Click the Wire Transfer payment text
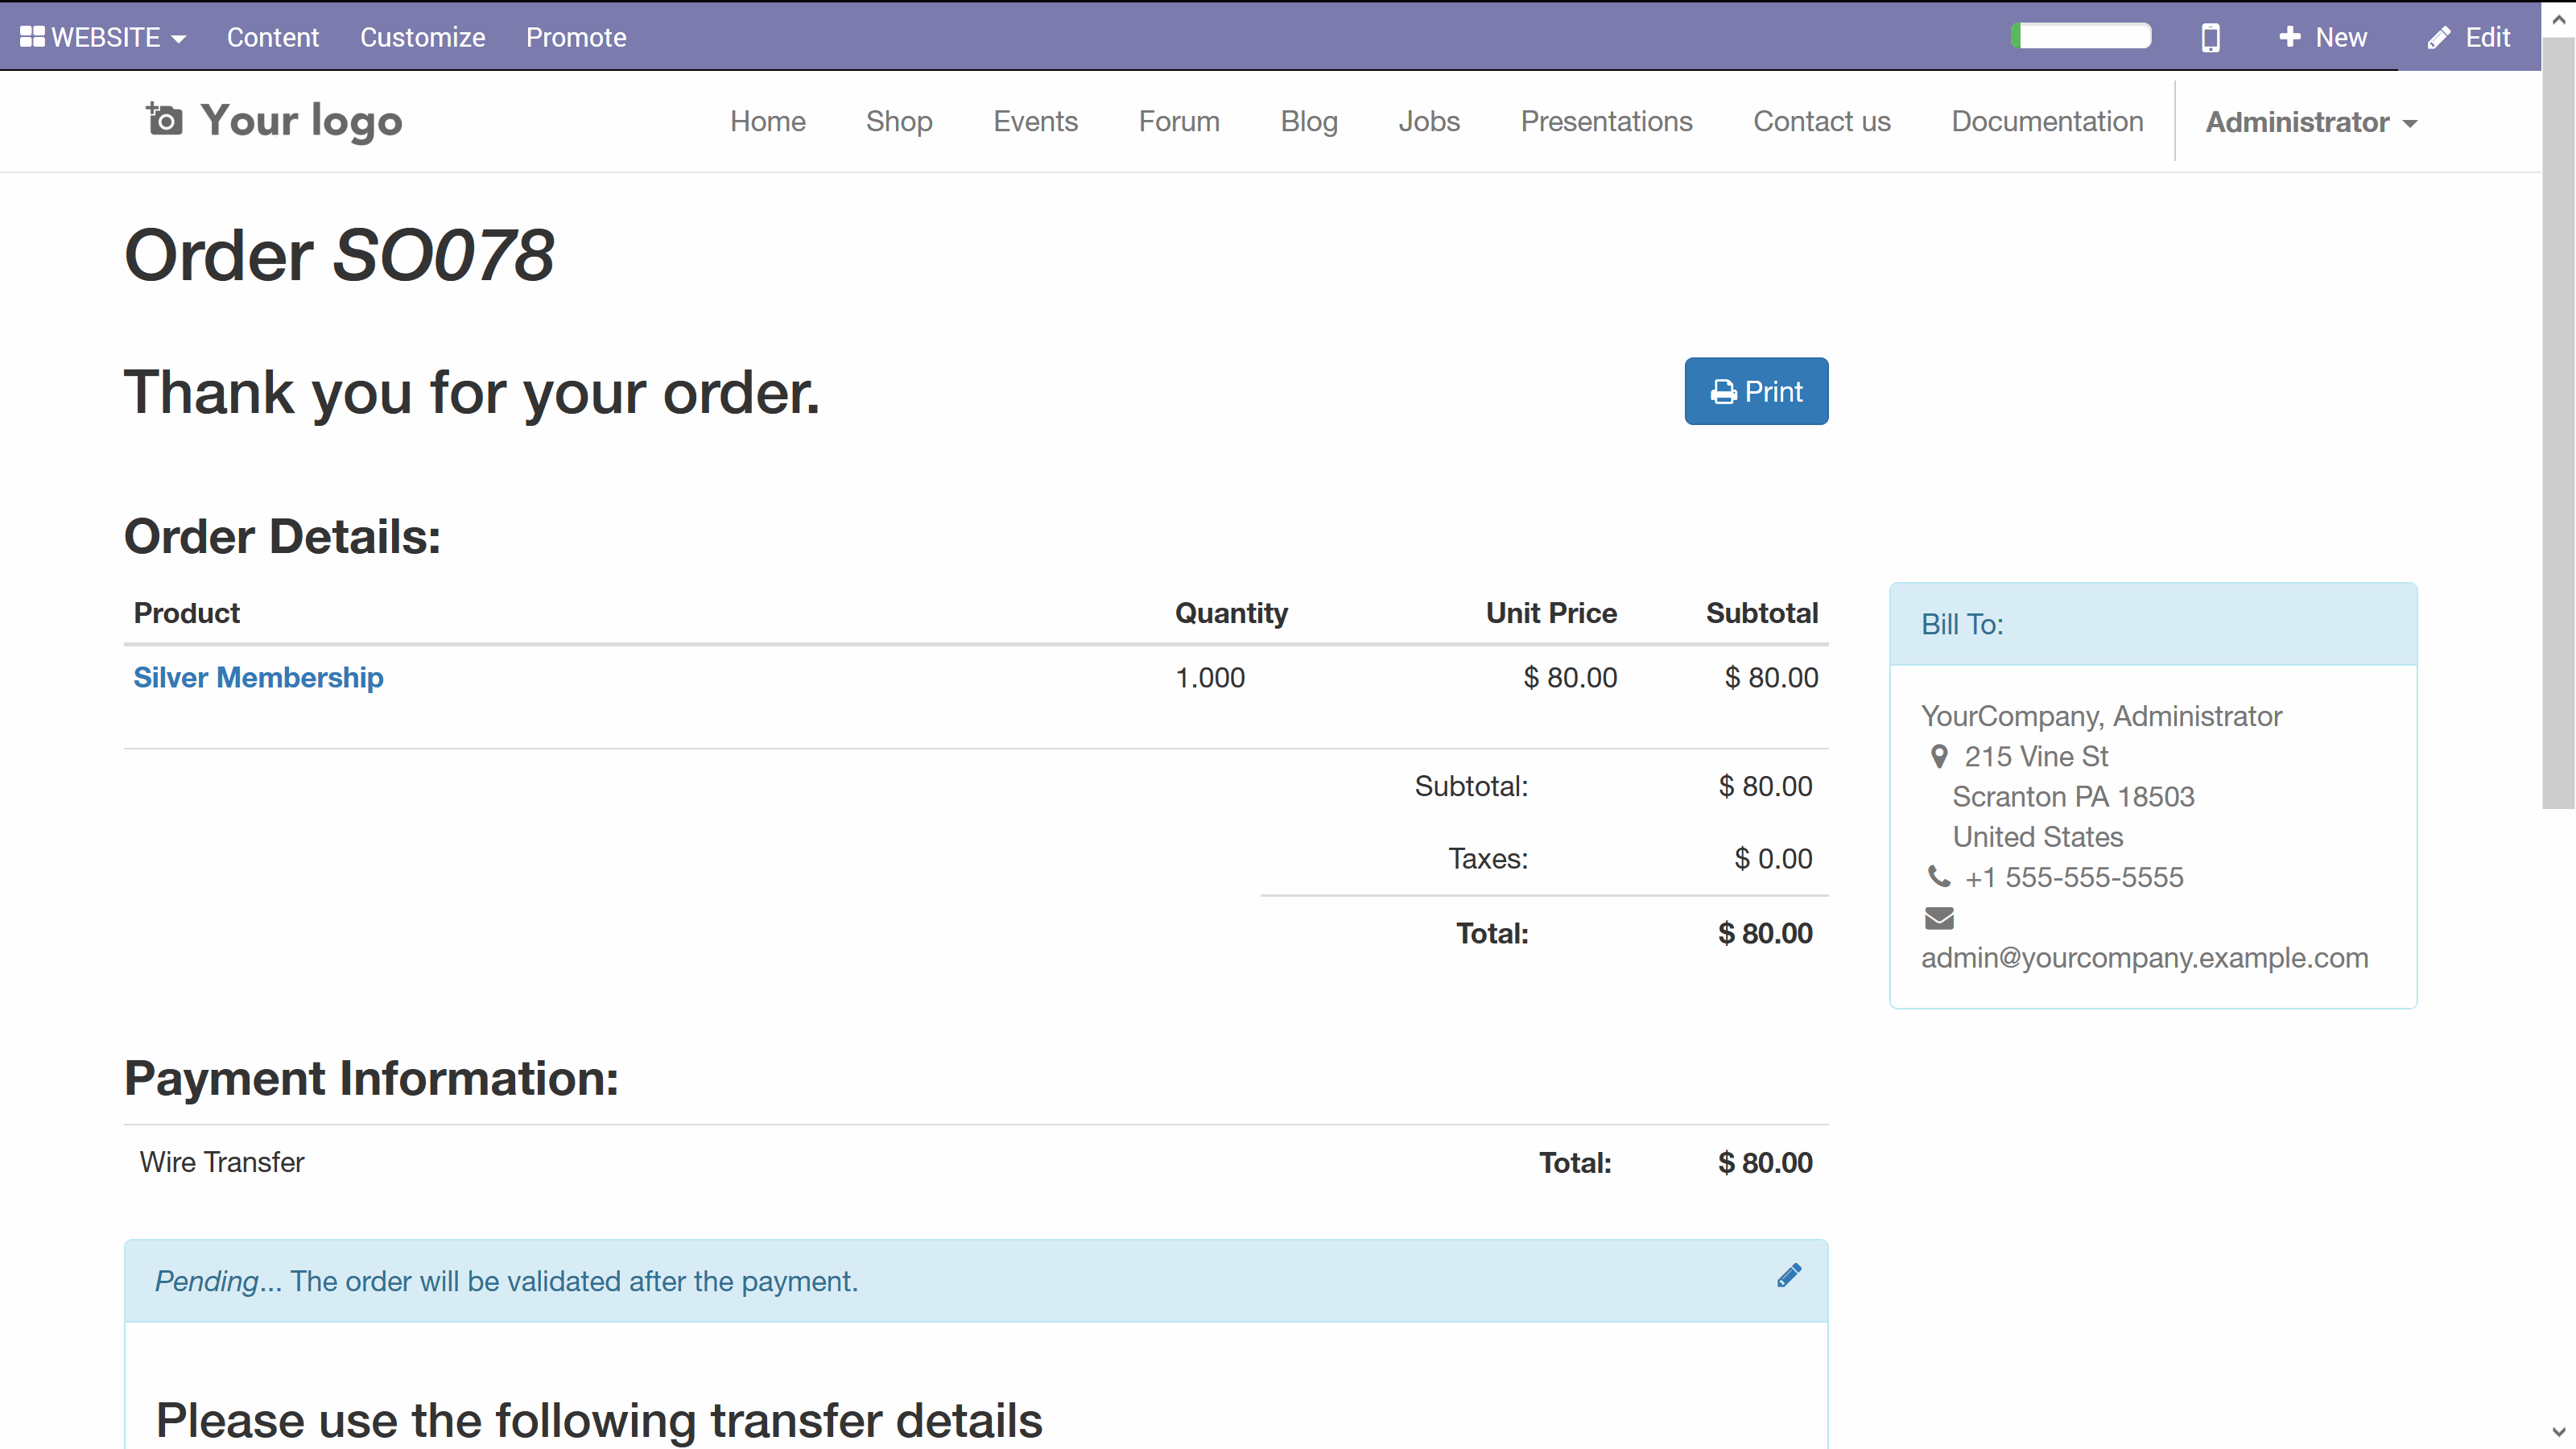The height and width of the screenshot is (1449, 2576). 222,1162
